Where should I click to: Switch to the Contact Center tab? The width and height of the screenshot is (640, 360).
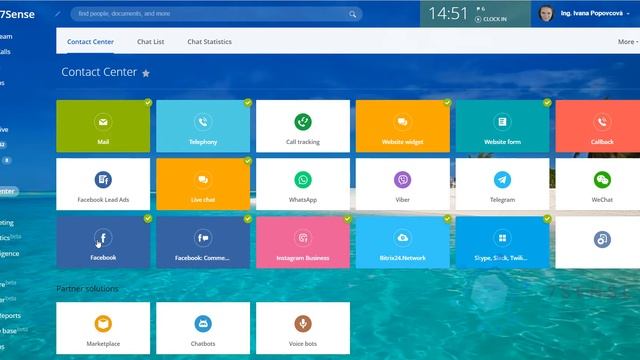tap(90, 42)
